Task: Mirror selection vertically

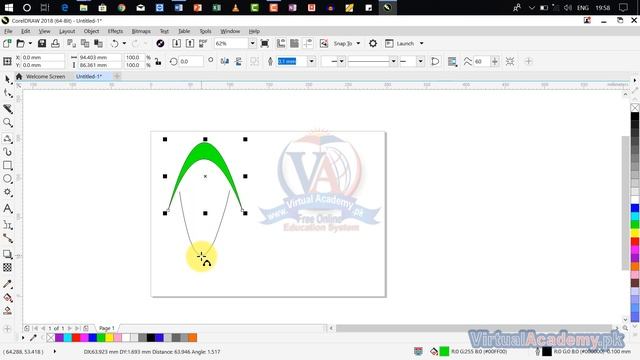Action: [x=238, y=61]
